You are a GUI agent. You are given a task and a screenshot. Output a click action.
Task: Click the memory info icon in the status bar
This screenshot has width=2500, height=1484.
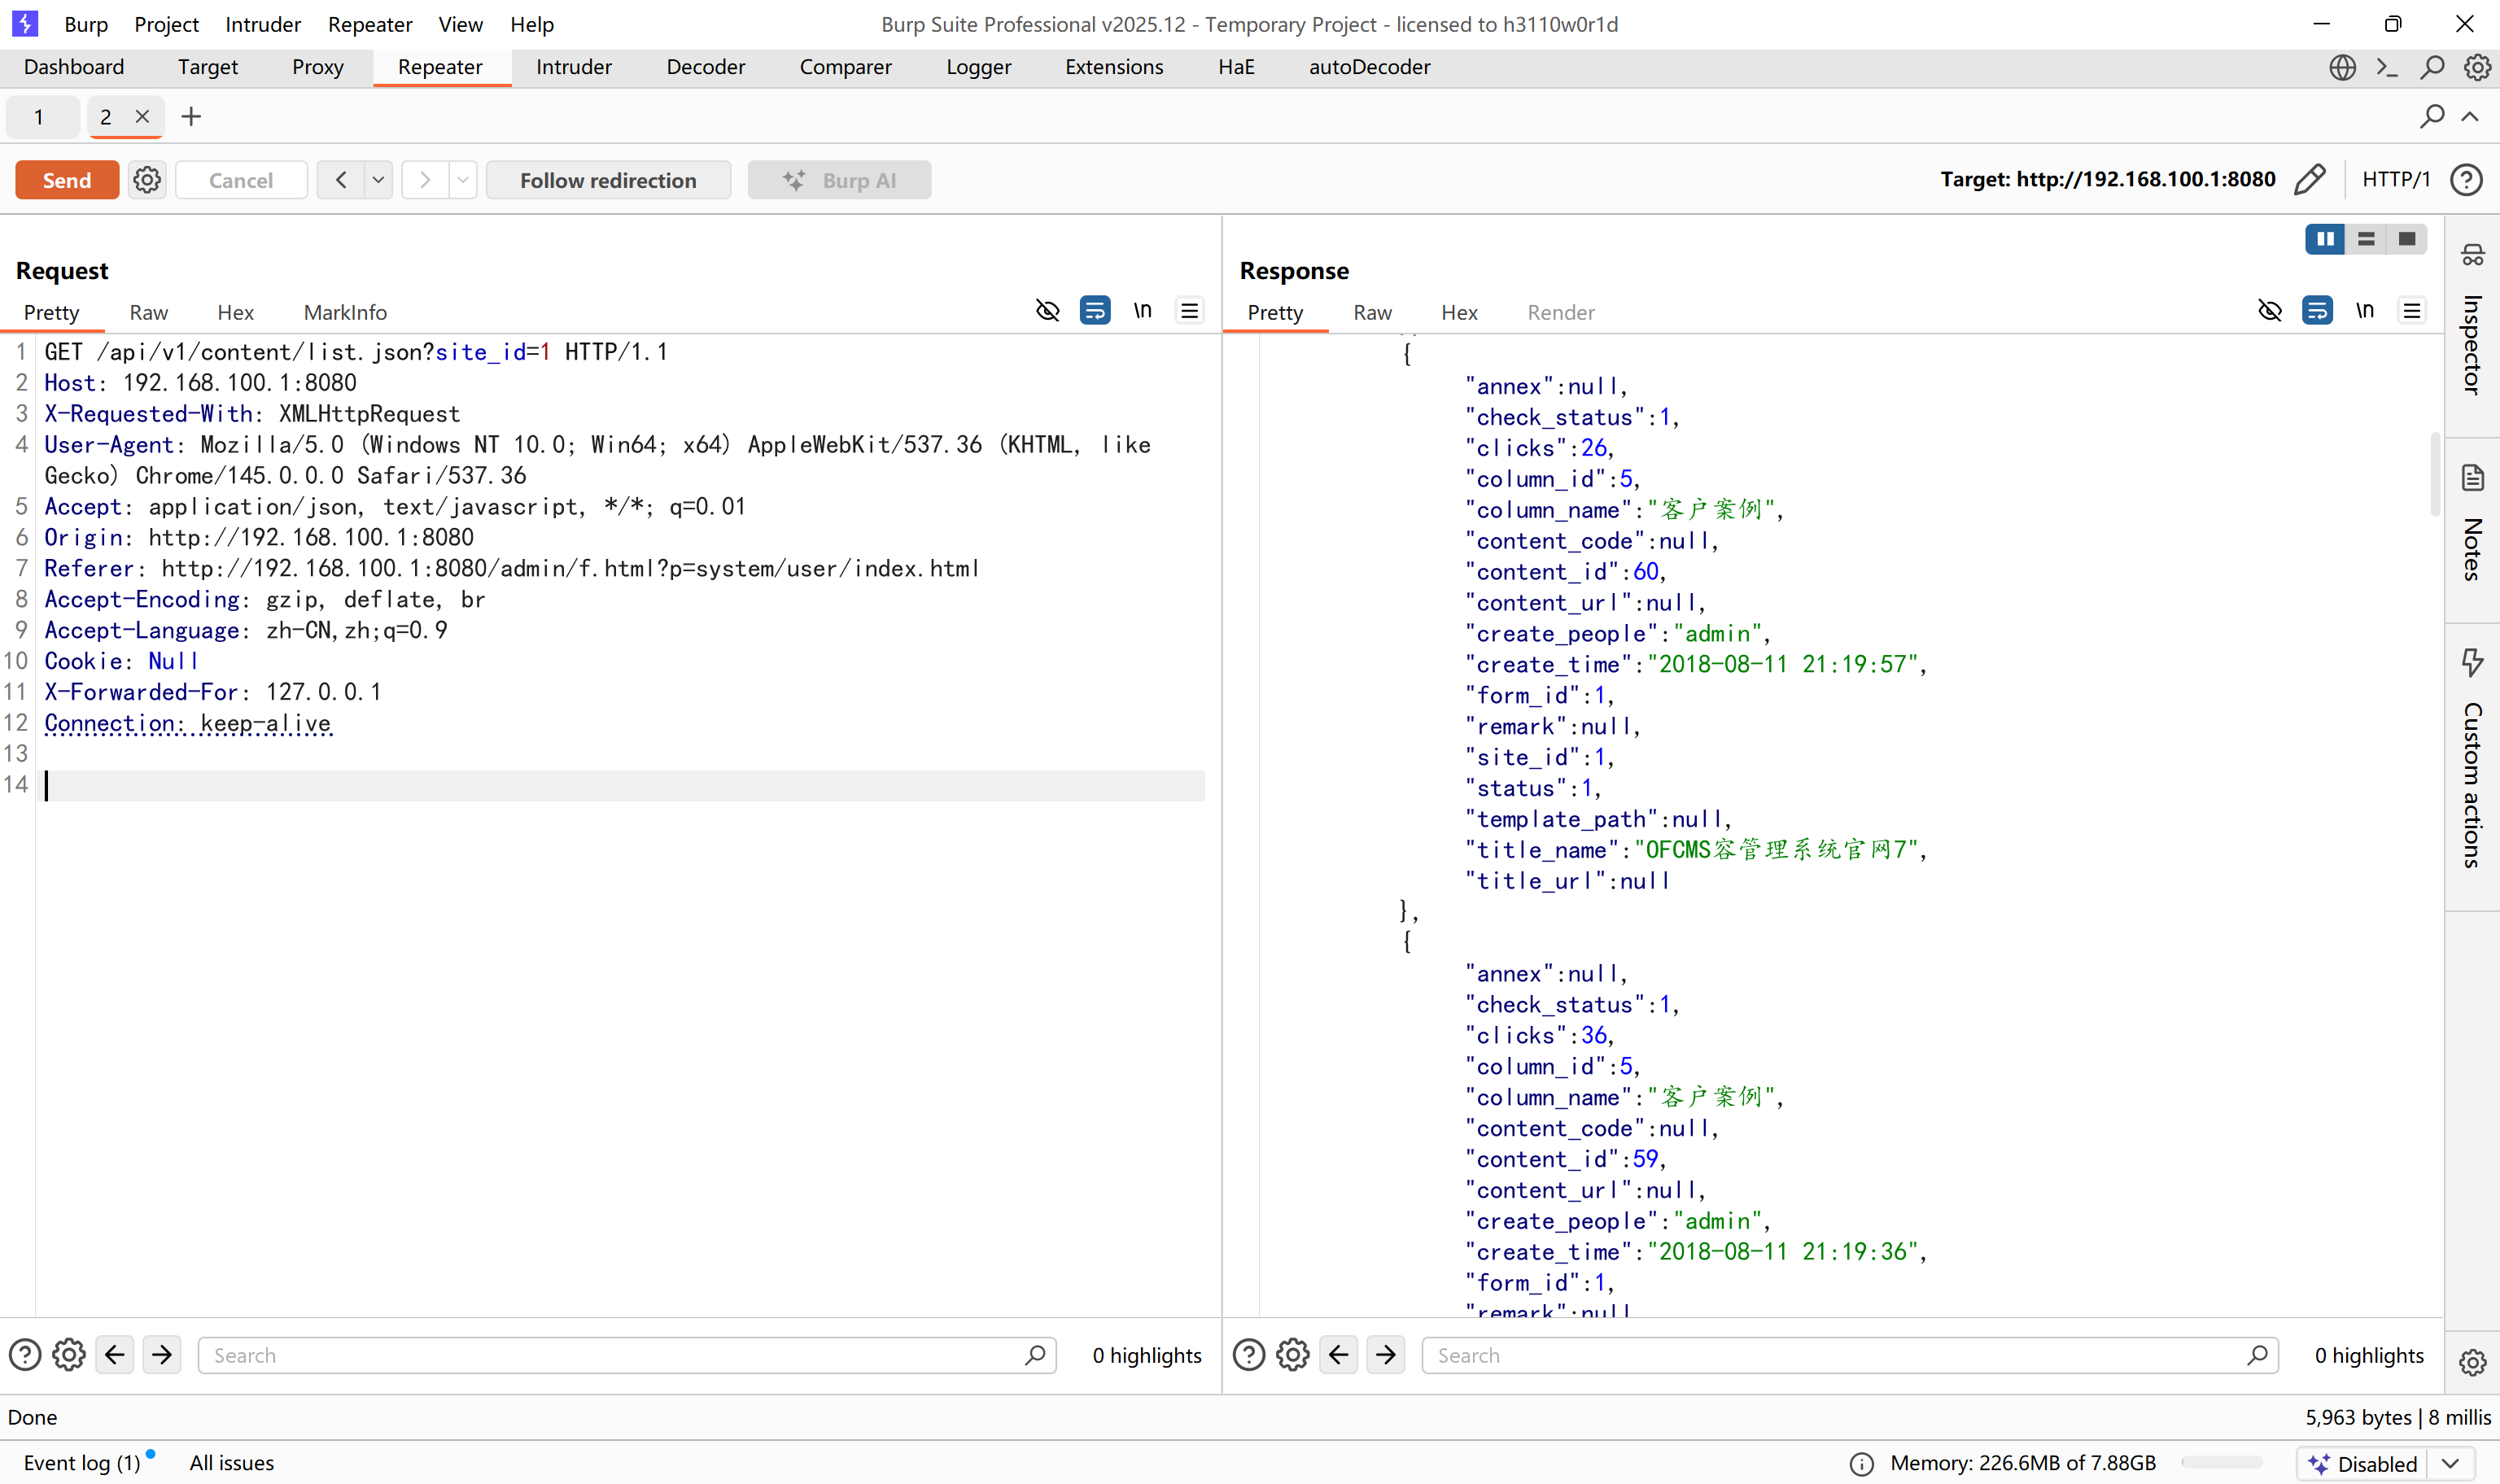(1861, 1464)
